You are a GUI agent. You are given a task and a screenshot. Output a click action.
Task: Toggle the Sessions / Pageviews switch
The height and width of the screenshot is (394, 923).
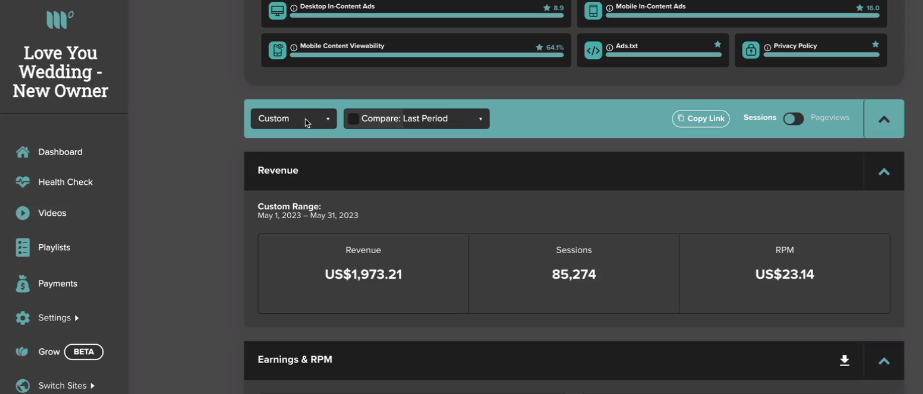793,119
